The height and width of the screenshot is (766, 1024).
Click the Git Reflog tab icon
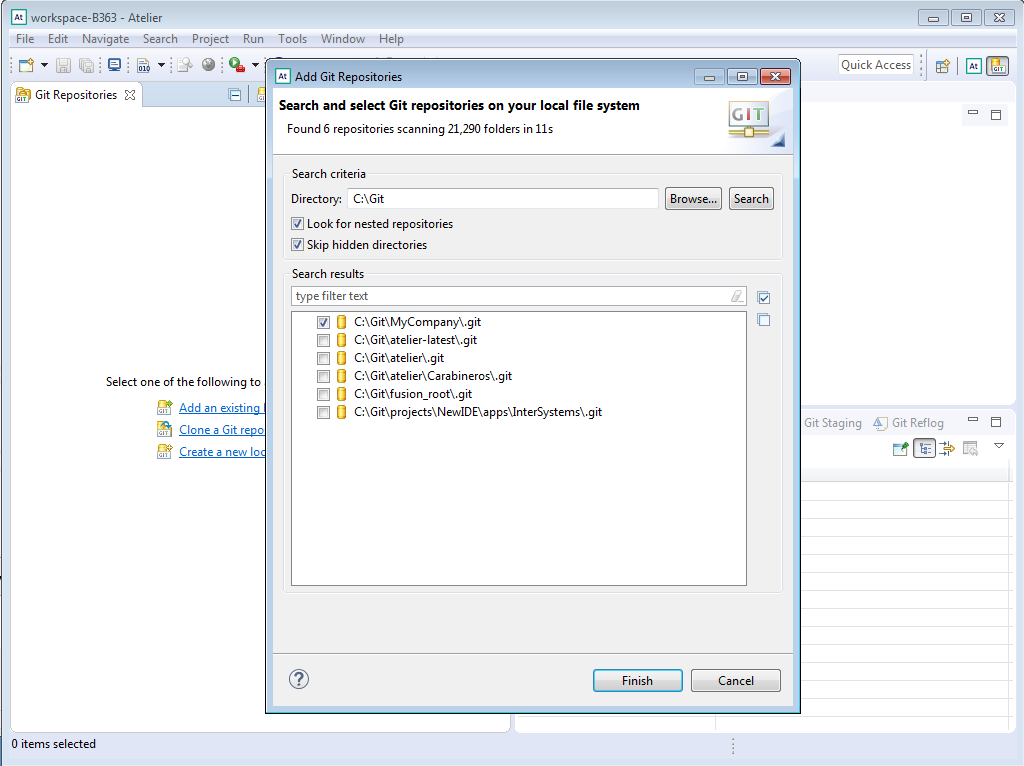tap(880, 423)
